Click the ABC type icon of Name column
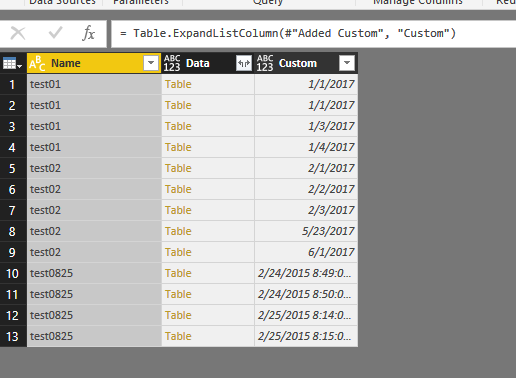The image size is (516, 378). [x=37, y=63]
